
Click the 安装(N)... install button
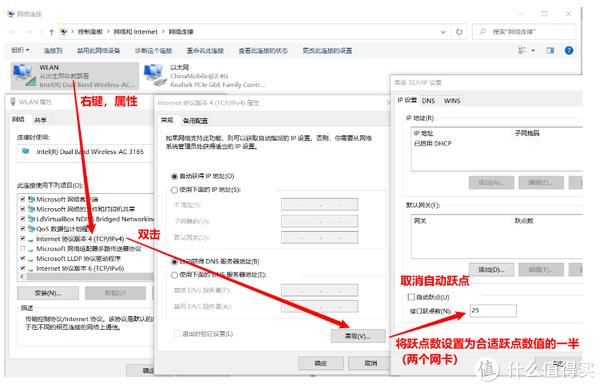click(x=48, y=293)
